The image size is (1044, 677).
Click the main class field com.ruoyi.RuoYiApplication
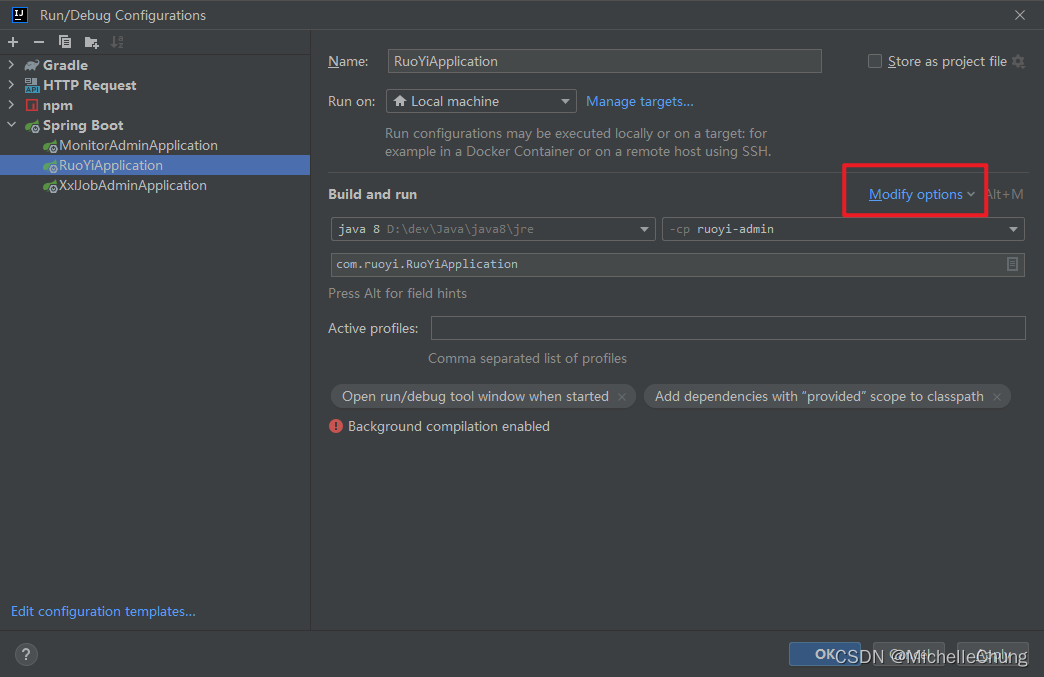tap(677, 264)
